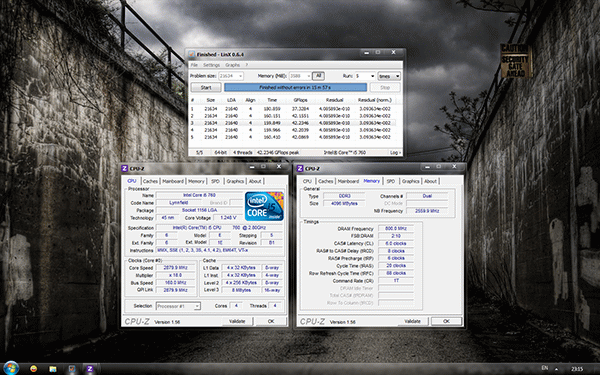Open the Graphics tab in left CPU-Z window
The image size is (600, 375).
(235, 181)
